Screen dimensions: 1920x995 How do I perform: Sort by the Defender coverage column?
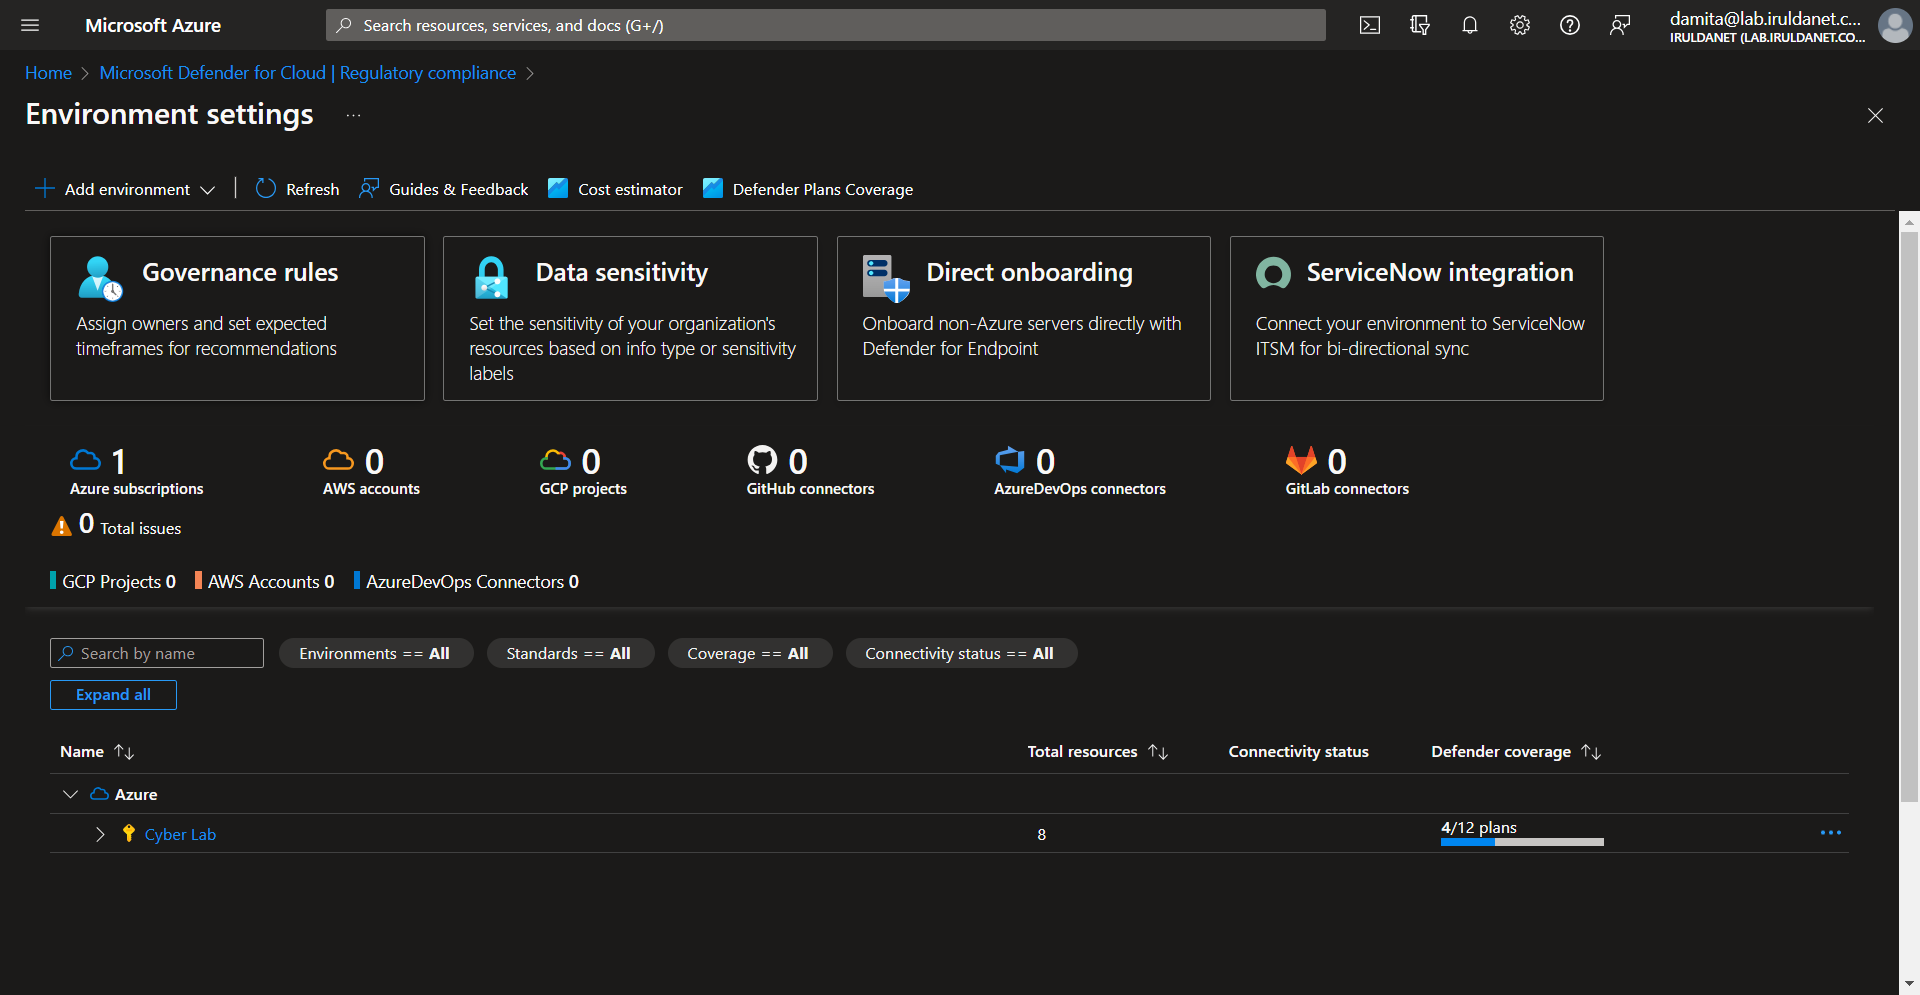click(1516, 751)
